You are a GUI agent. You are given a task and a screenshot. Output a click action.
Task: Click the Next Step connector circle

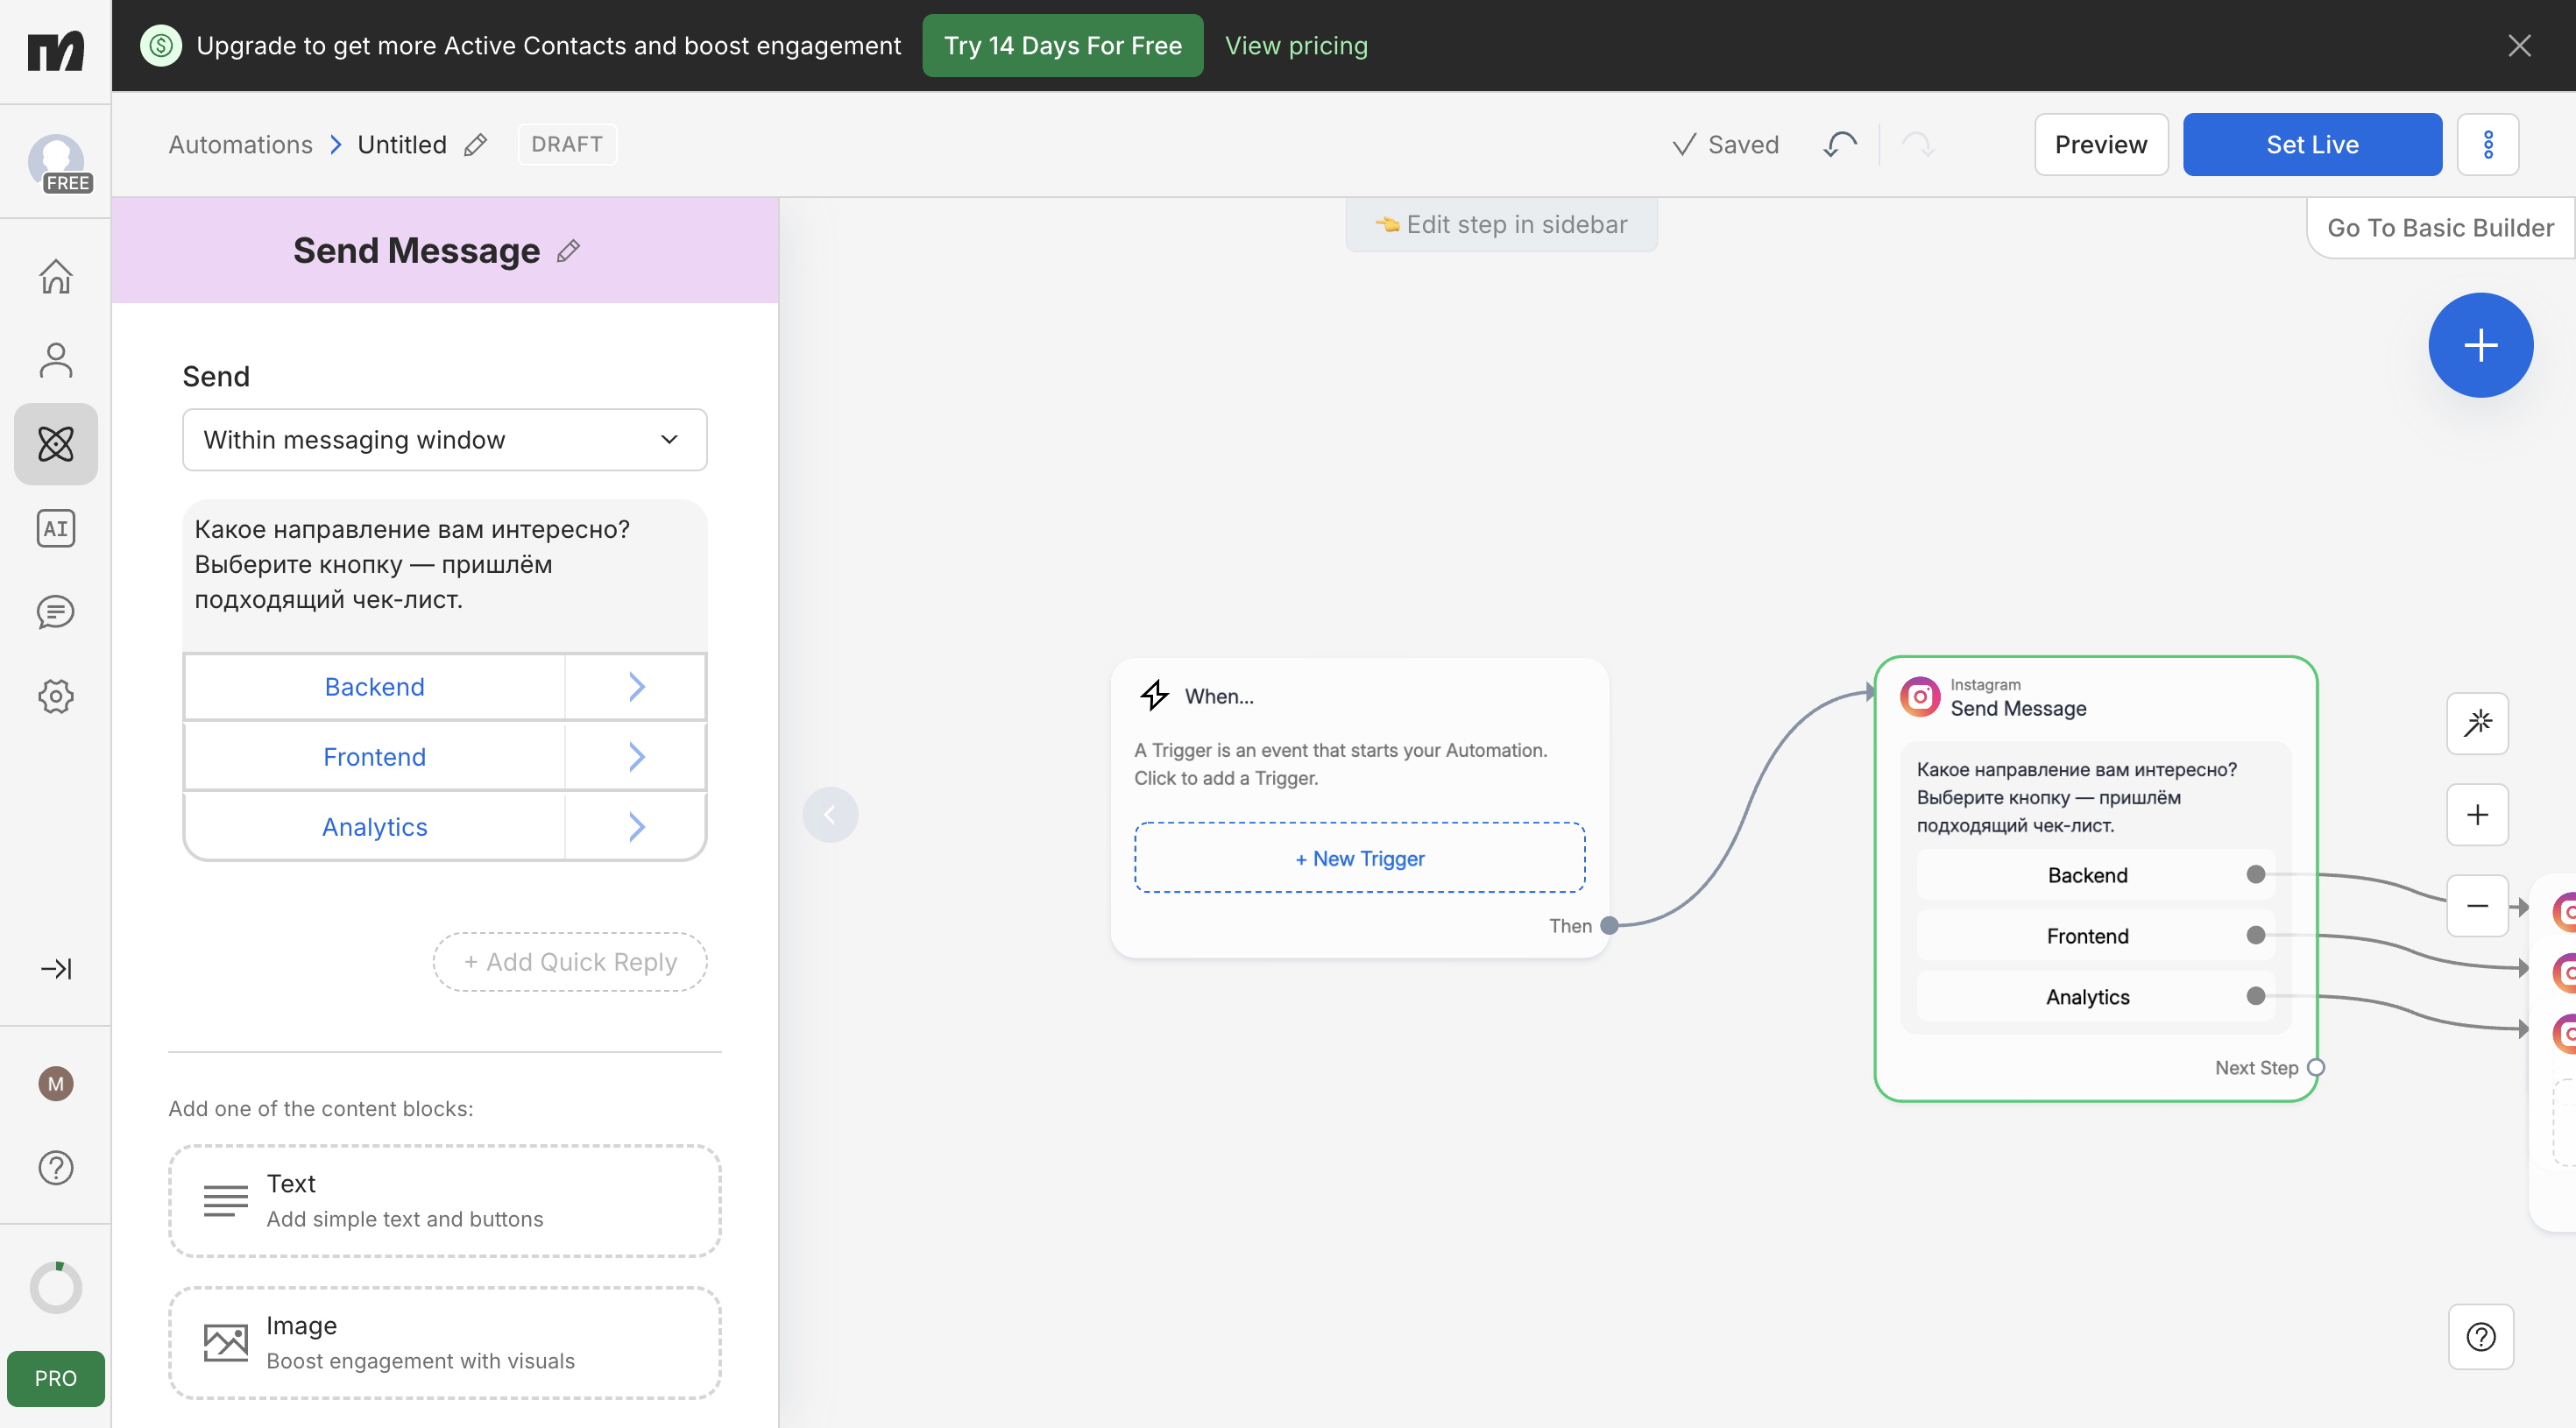click(2315, 1068)
